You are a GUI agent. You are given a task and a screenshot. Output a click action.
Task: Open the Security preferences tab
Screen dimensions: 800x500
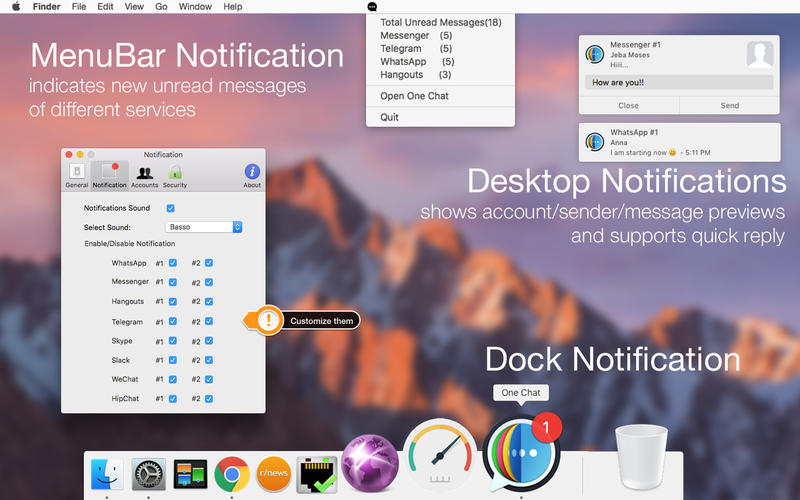175,176
